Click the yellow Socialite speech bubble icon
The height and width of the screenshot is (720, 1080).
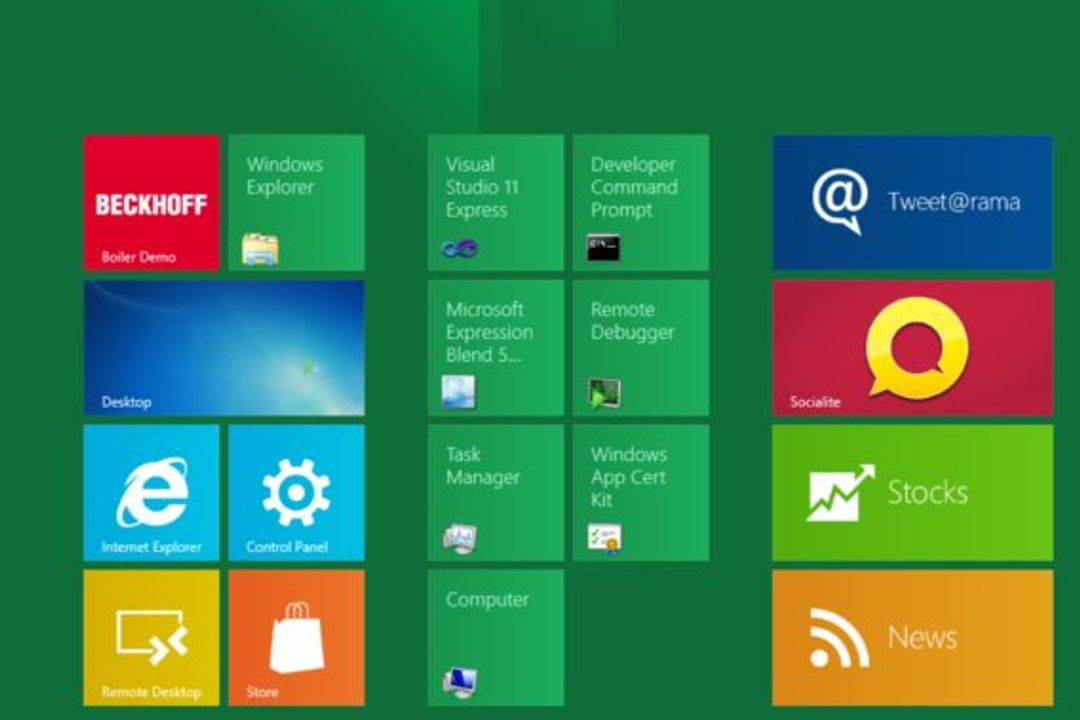click(x=917, y=348)
